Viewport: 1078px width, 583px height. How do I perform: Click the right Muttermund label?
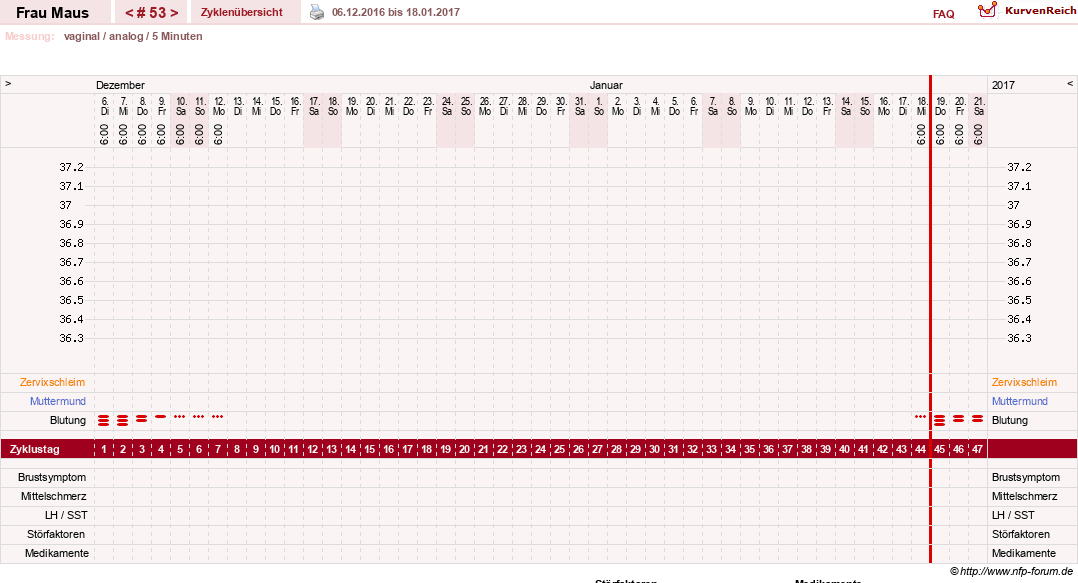coord(1020,402)
